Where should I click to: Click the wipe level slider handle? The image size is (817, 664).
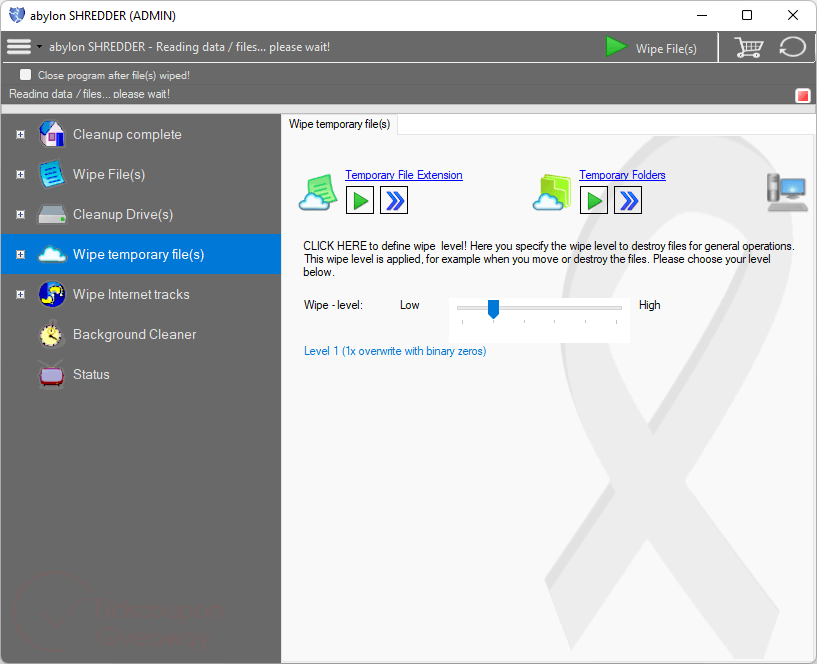(x=493, y=309)
